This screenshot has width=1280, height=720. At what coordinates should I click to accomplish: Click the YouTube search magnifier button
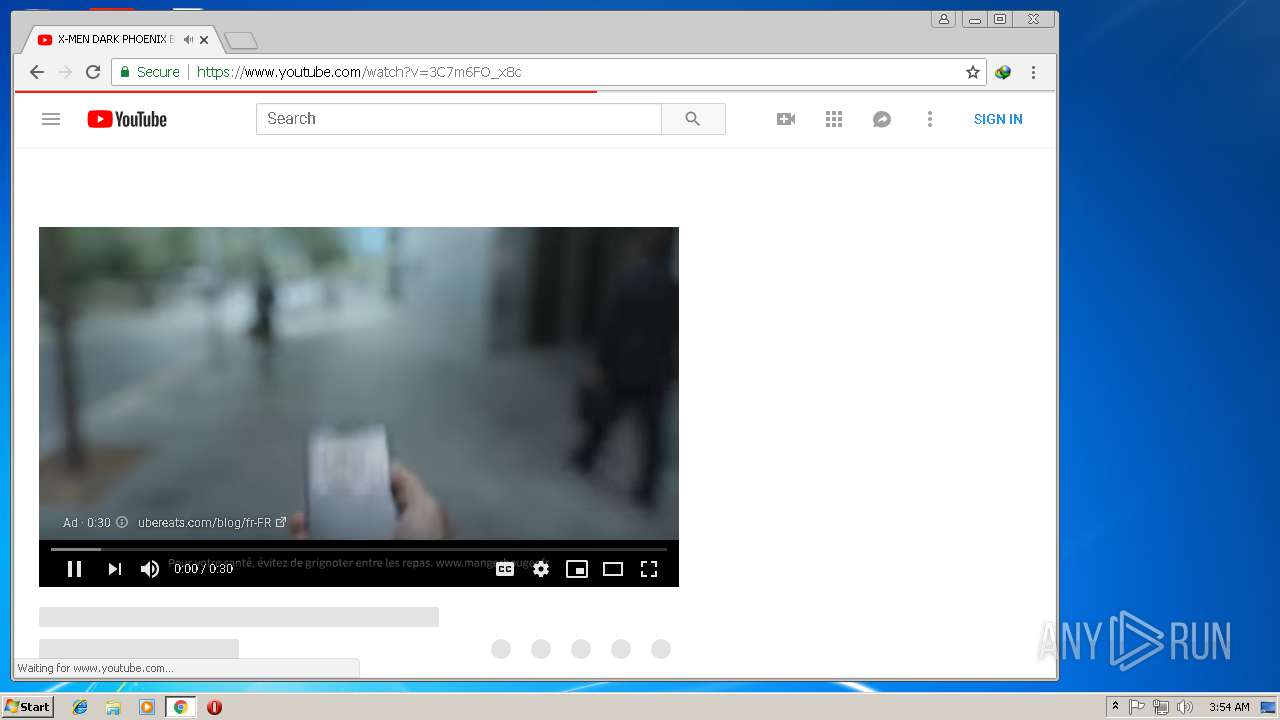[x=693, y=119]
